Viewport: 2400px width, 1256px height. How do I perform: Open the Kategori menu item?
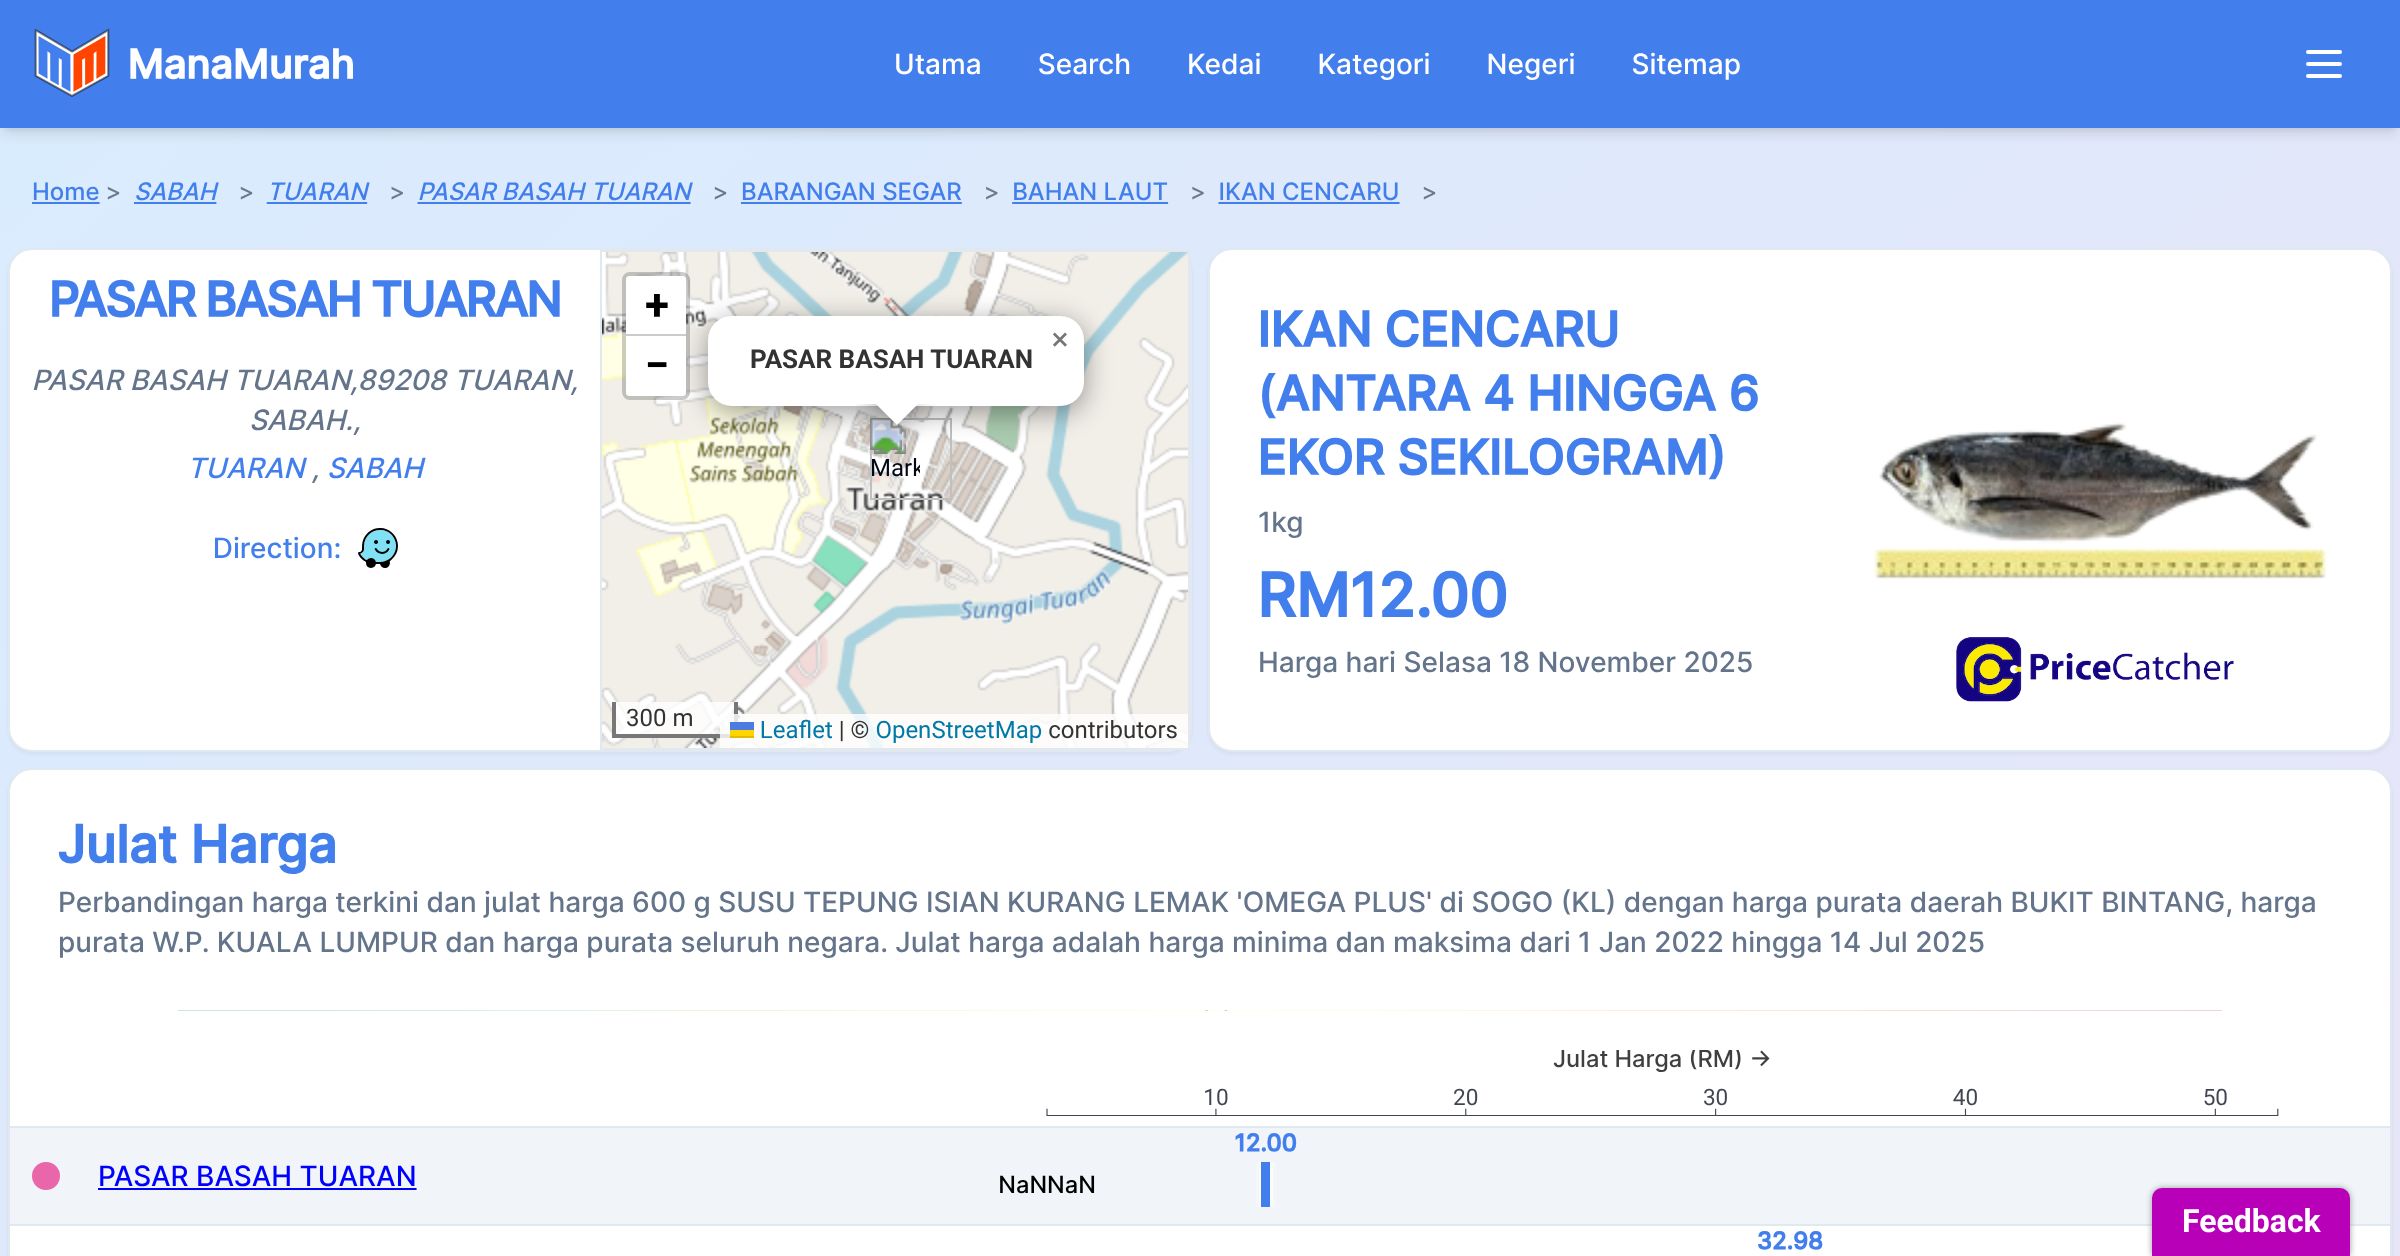[1373, 64]
